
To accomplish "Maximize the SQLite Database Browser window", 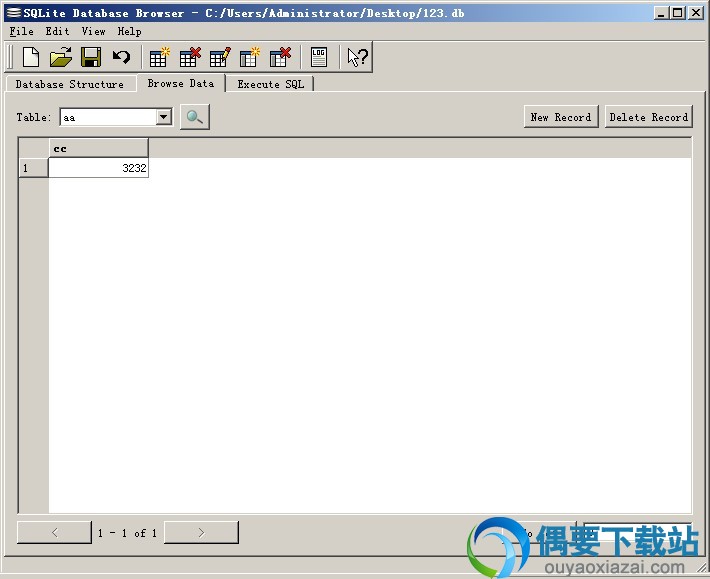I will pos(678,13).
